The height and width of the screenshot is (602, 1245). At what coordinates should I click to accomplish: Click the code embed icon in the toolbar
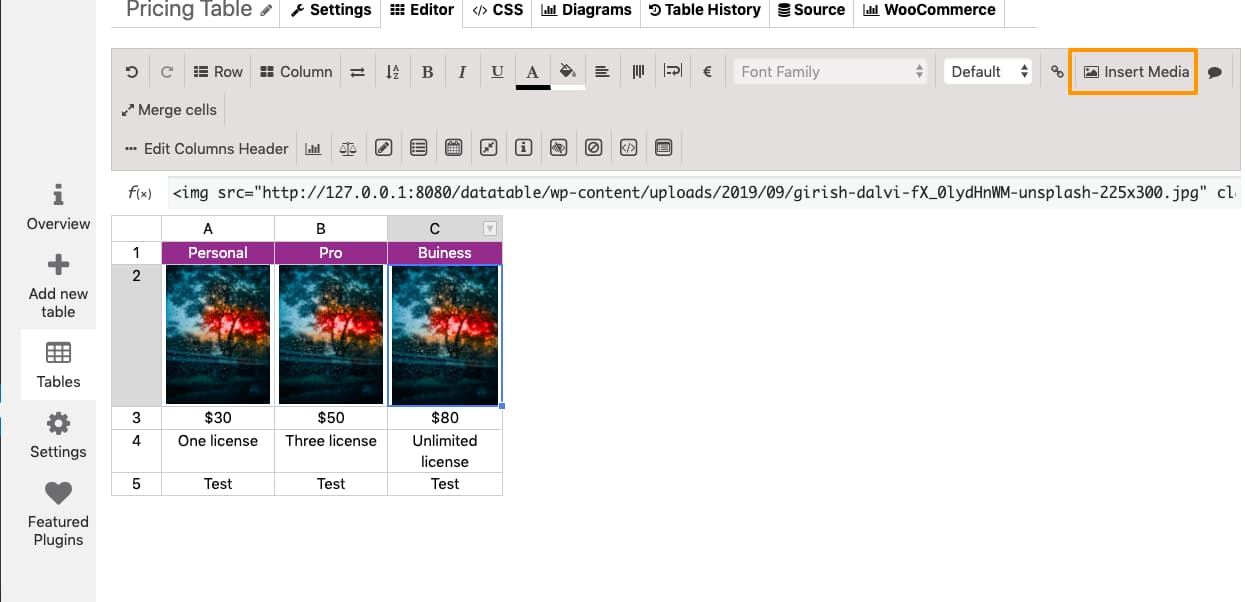(x=628, y=147)
